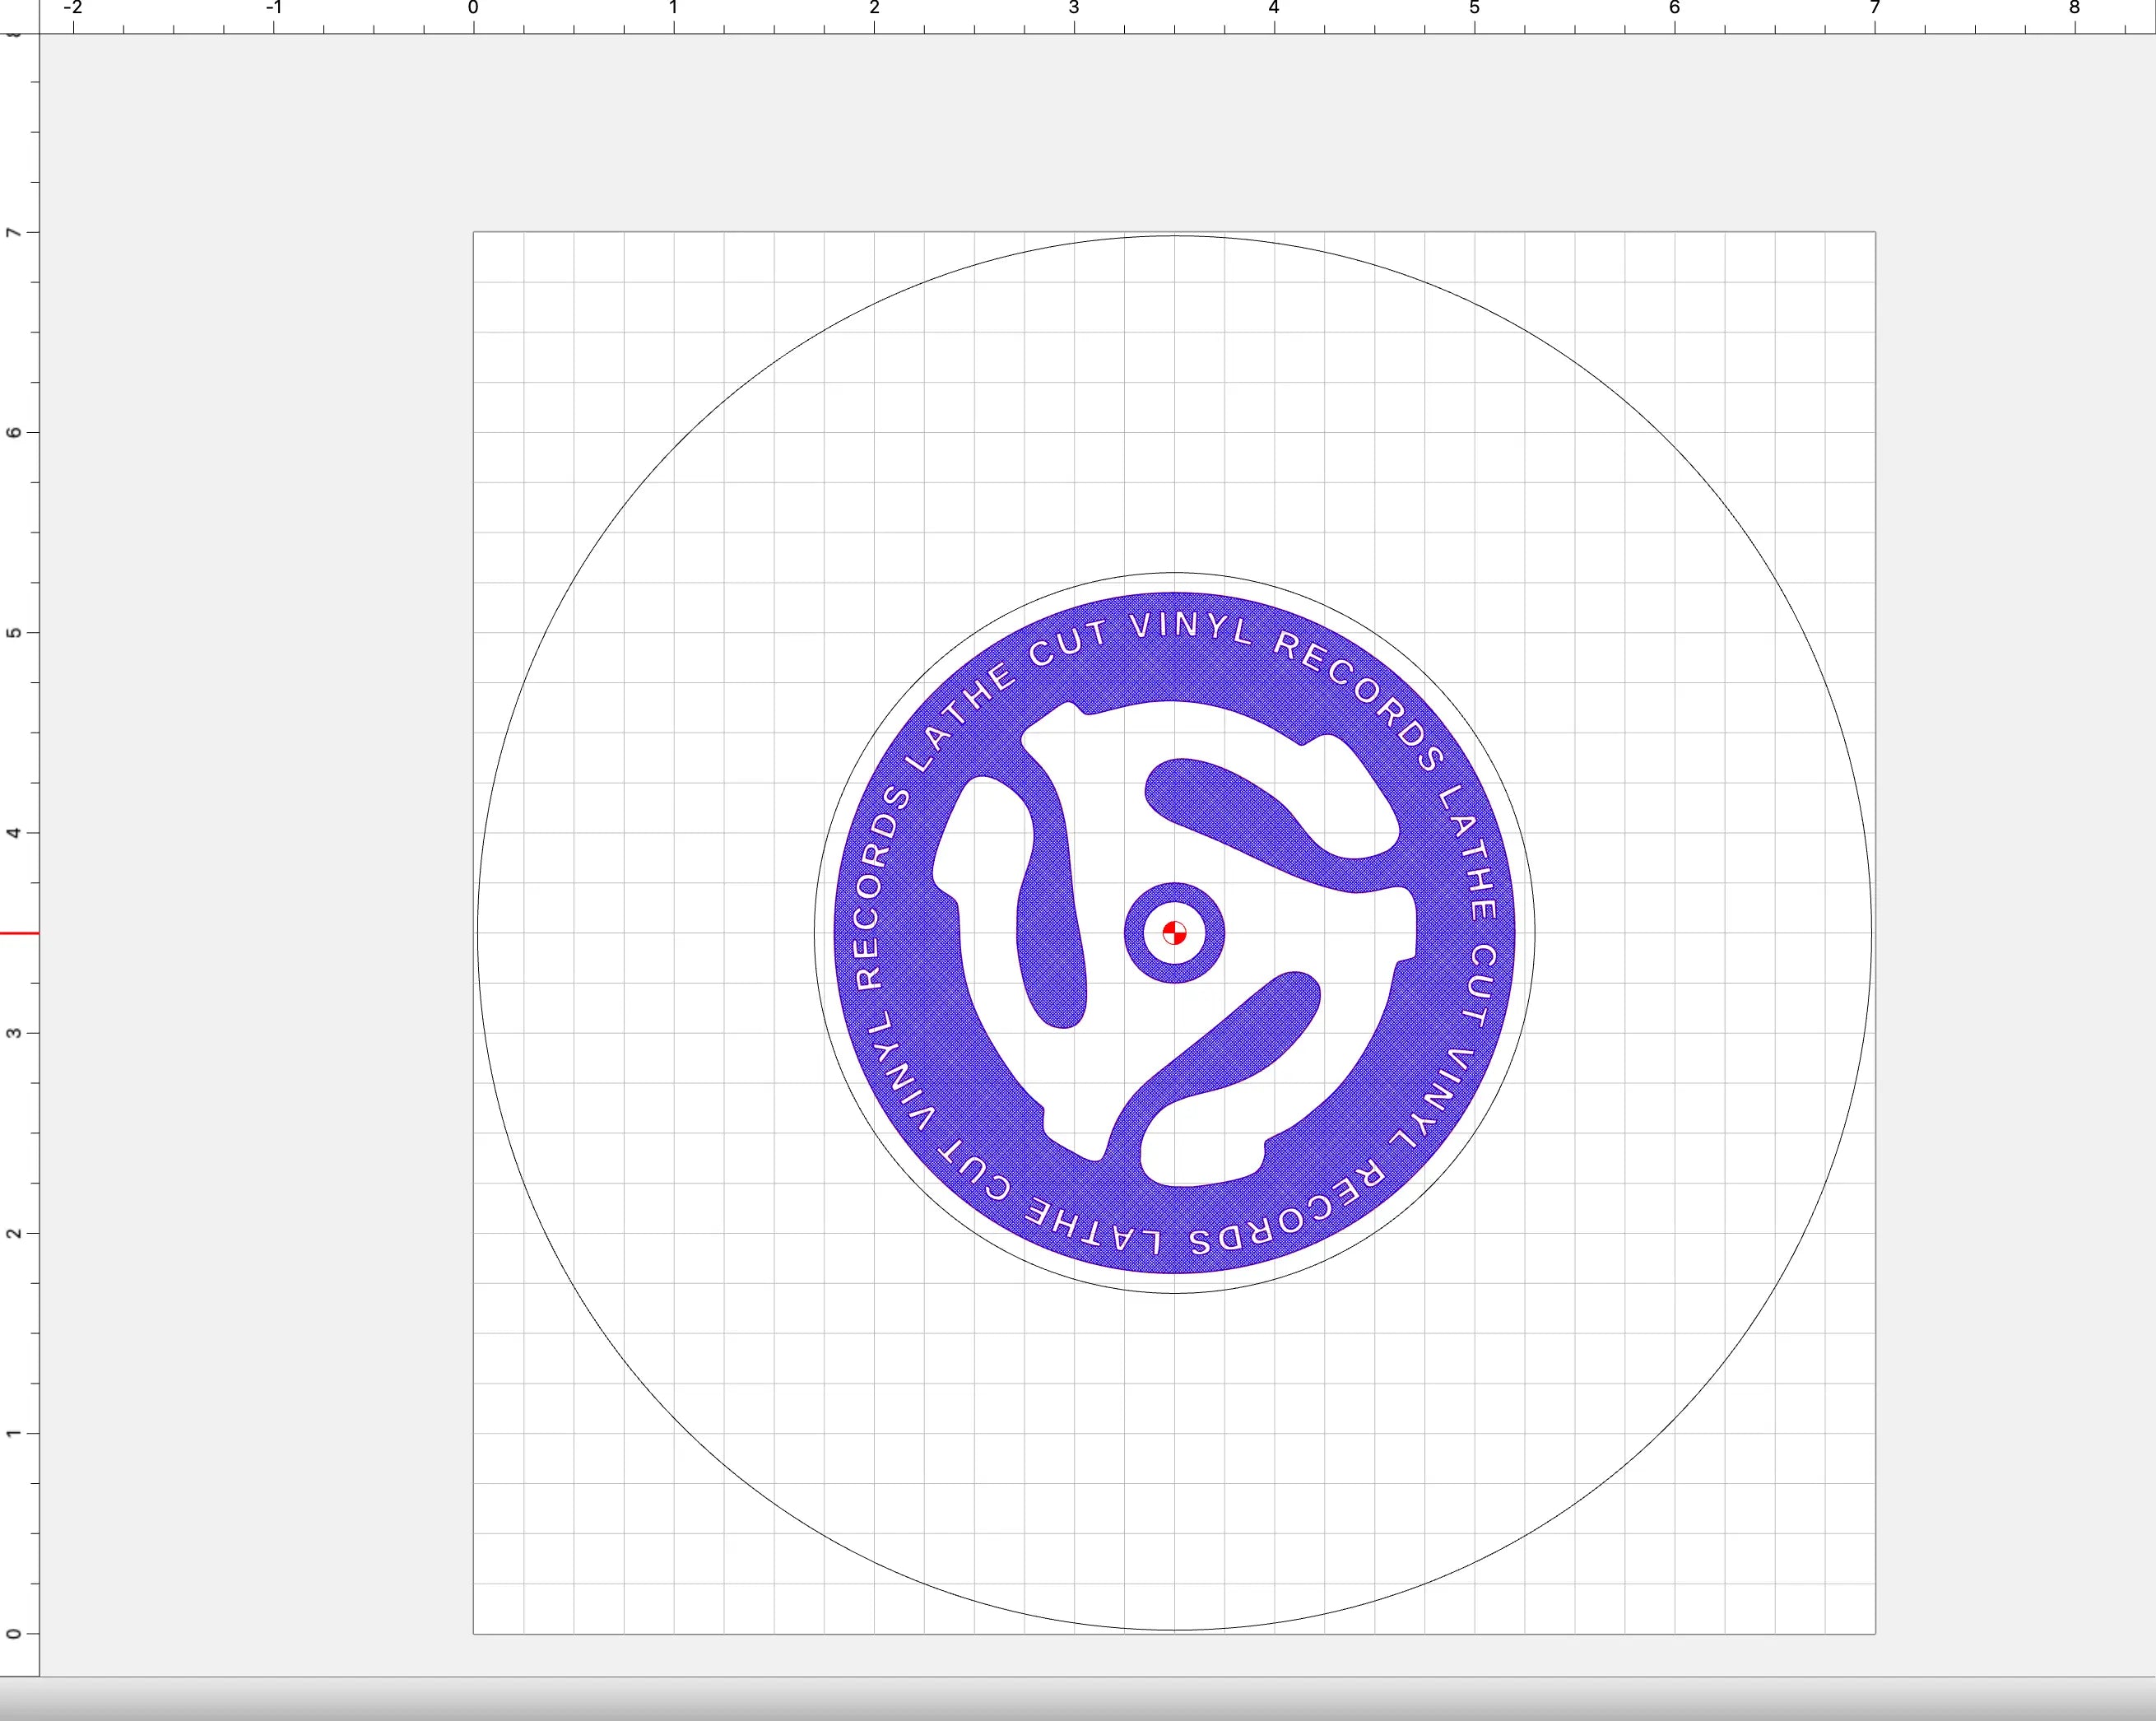Click the bottom gray status bar
Image resolution: width=2156 pixels, height=1721 pixels.
(1078, 1700)
